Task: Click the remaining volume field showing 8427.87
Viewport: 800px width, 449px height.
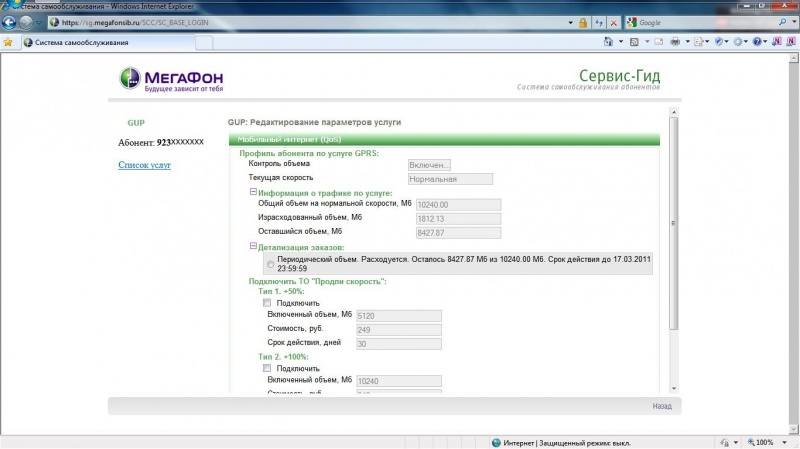Action: 458,233
